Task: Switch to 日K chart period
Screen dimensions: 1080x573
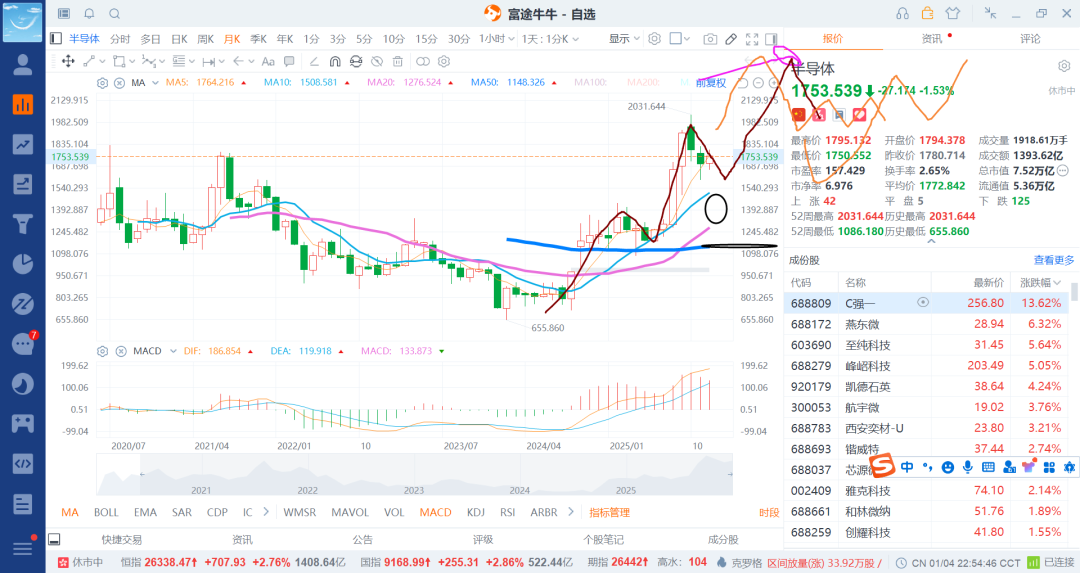Action: tap(179, 39)
